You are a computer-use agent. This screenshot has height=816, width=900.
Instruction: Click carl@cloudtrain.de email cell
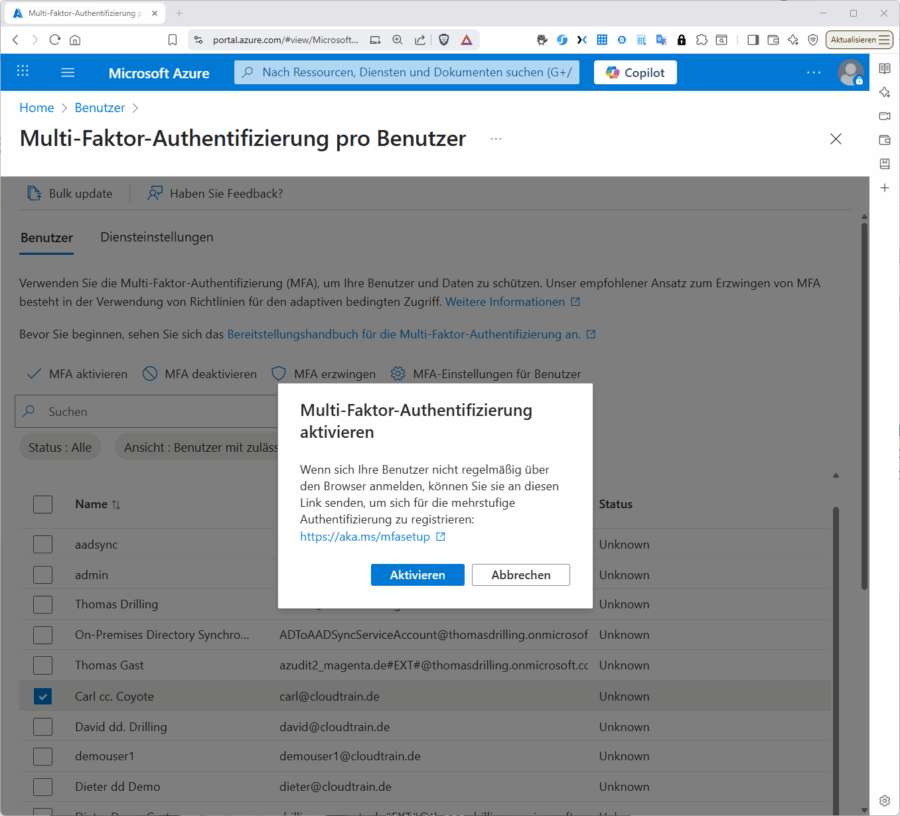329,696
